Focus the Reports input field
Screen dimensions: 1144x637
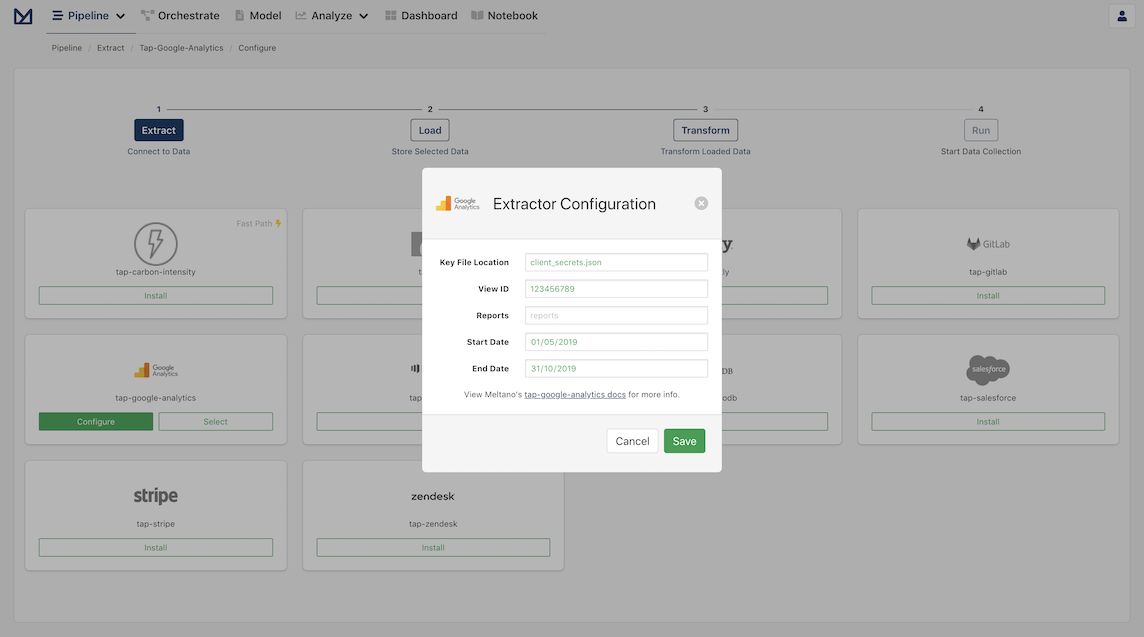coord(616,315)
